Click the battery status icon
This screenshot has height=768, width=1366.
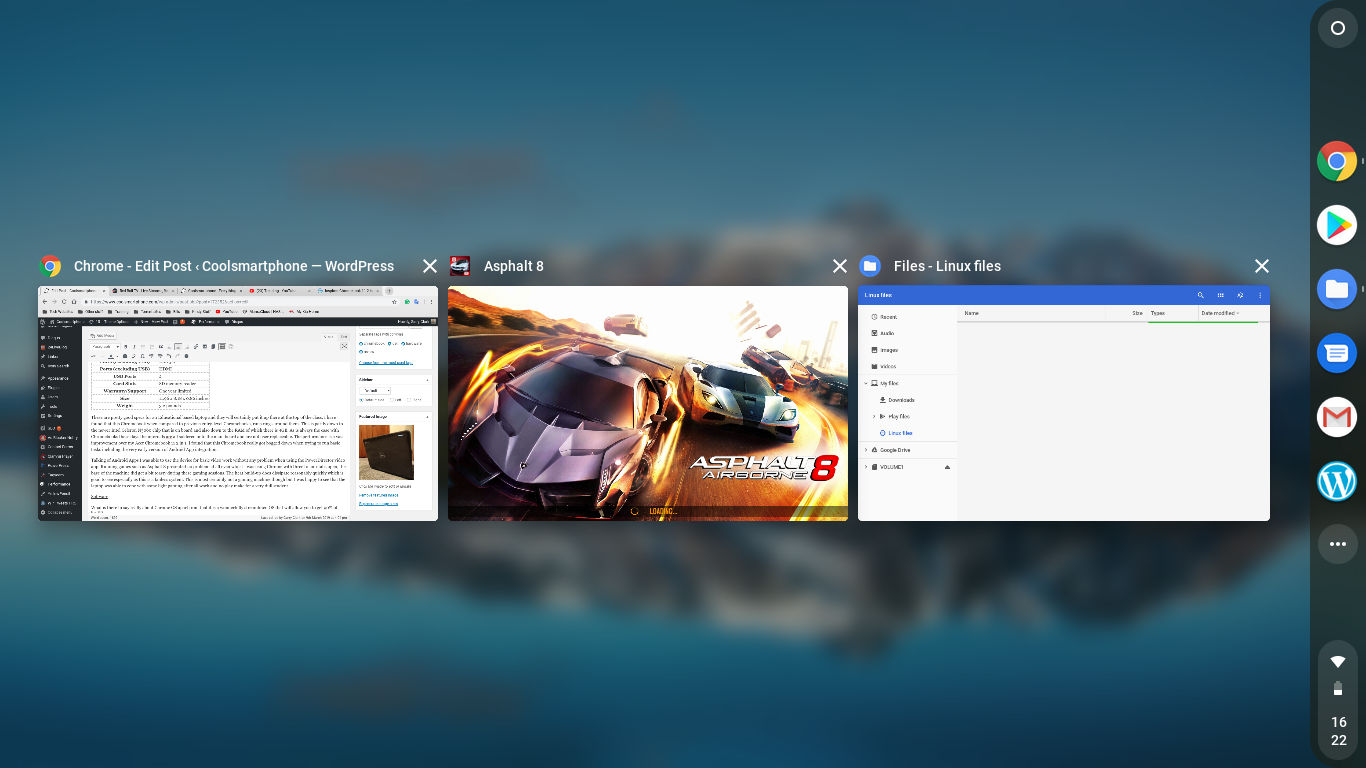1338,688
